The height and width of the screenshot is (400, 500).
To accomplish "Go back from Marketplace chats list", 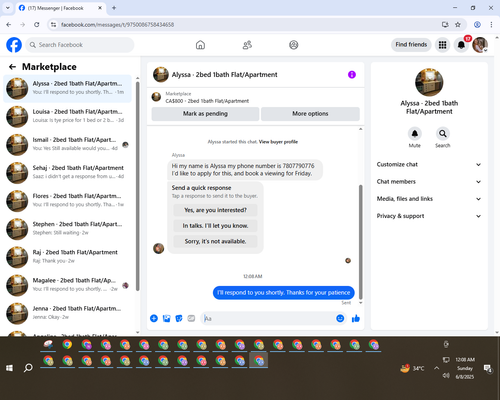I will pyautogui.click(x=12, y=67).
